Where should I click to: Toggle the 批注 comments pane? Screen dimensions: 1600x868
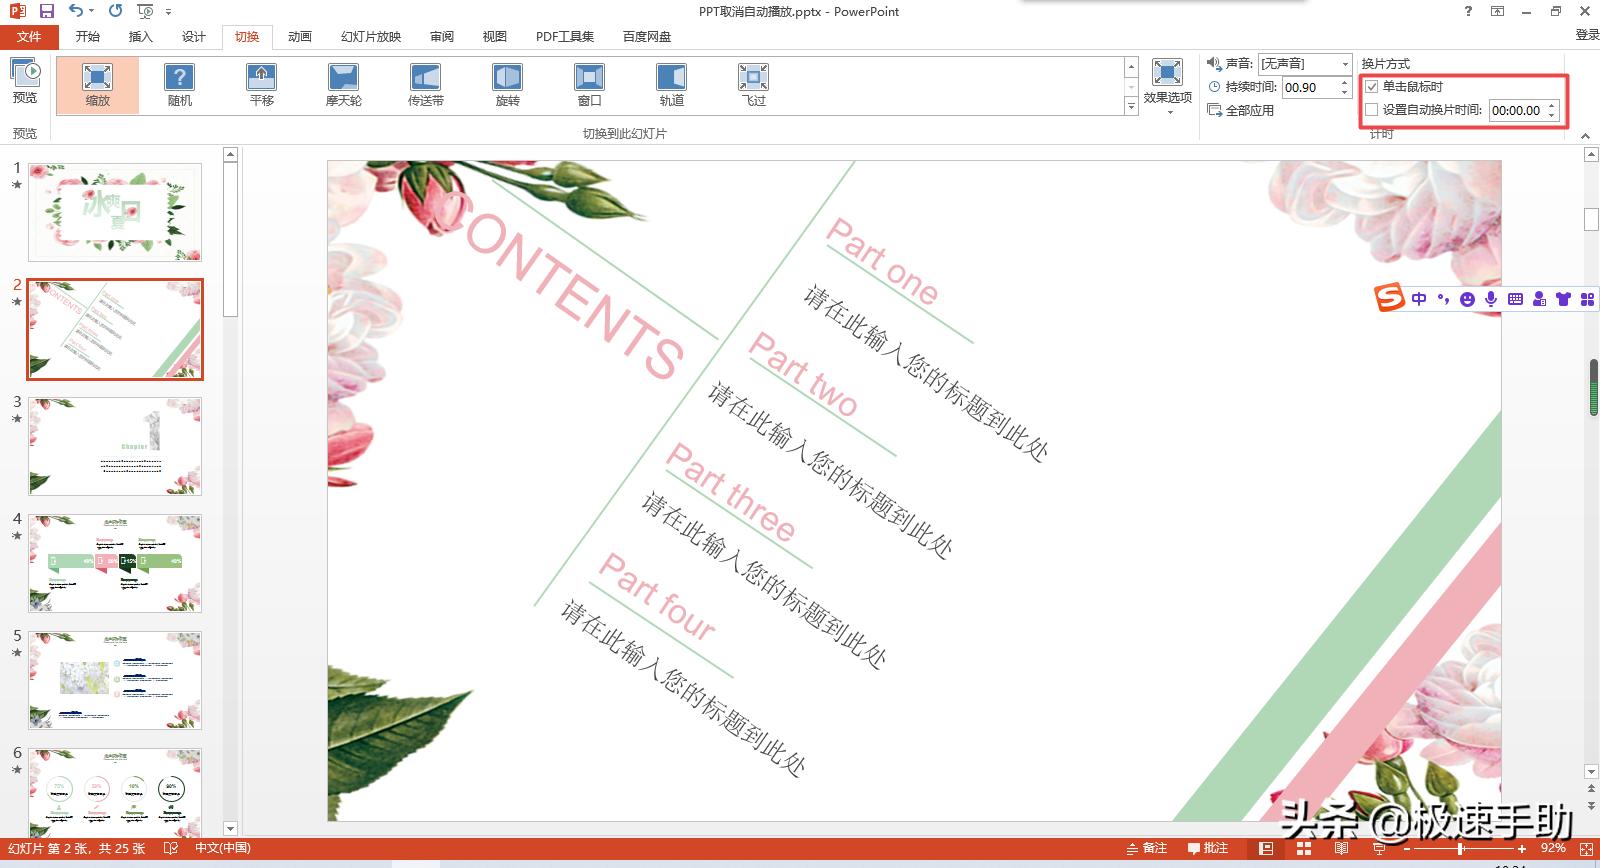[1208, 848]
